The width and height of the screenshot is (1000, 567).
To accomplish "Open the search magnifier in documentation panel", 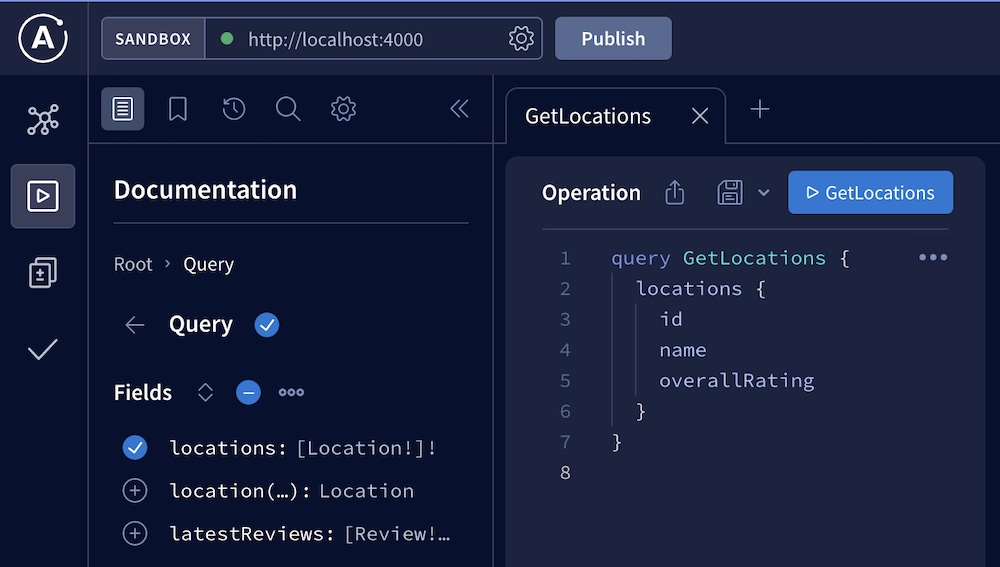I will [288, 109].
